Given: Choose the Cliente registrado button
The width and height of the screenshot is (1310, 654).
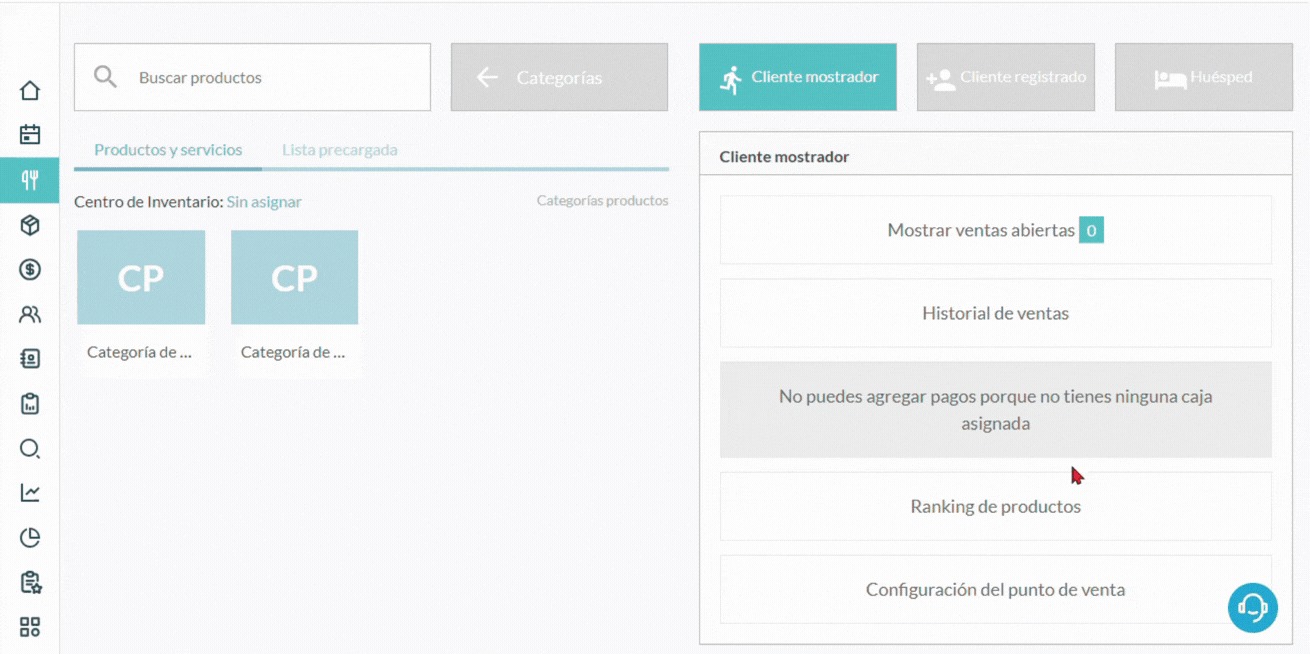Looking at the screenshot, I should click(1006, 77).
